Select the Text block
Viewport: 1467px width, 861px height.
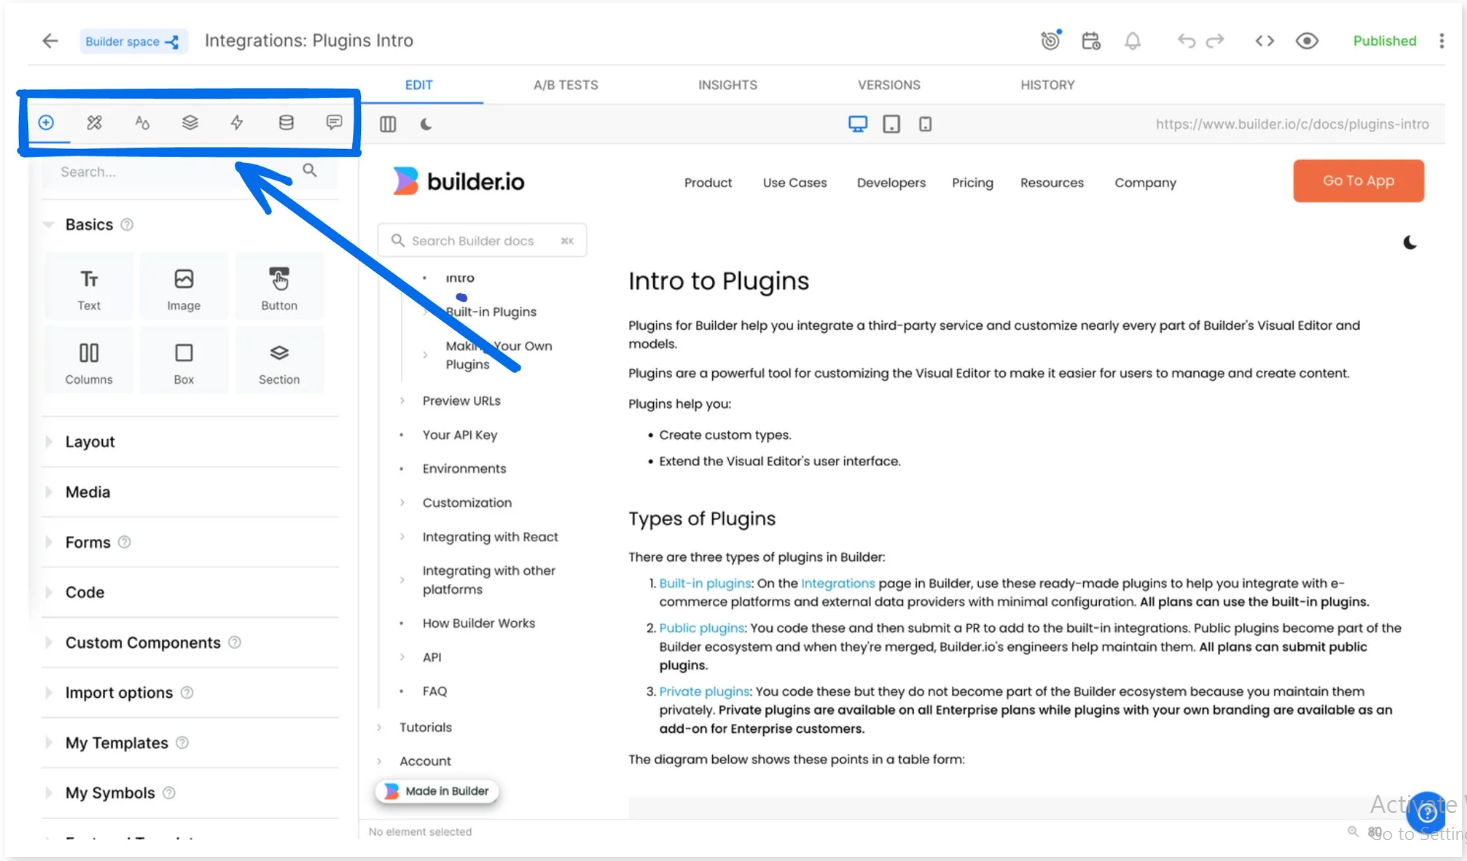pyautogui.click(x=89, y=289)
